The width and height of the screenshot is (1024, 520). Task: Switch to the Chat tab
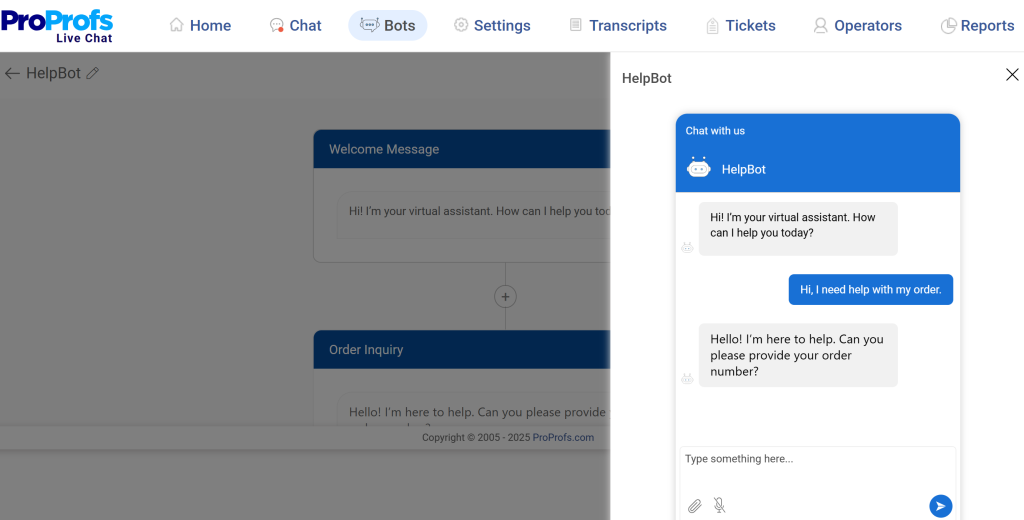point(295,26)
